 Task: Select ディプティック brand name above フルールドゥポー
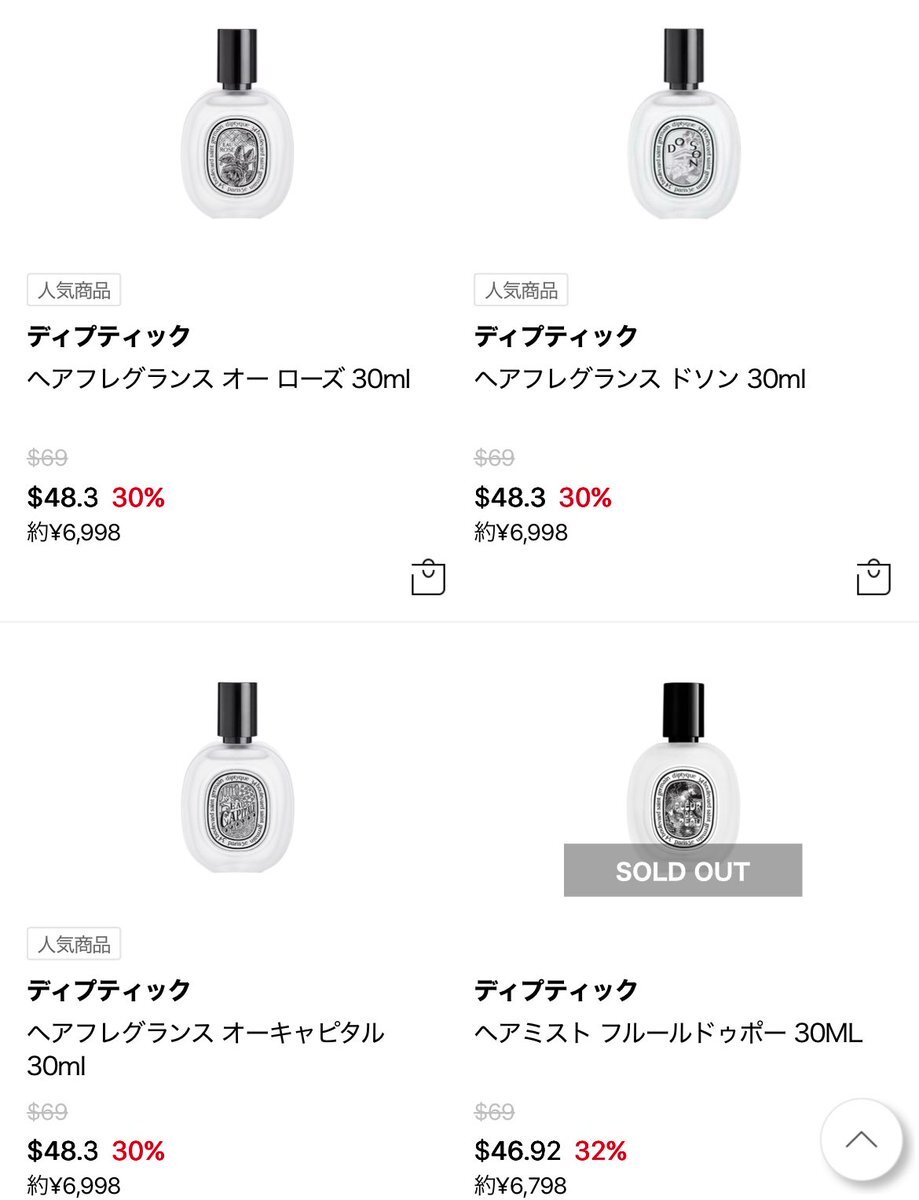click(556, 990)
